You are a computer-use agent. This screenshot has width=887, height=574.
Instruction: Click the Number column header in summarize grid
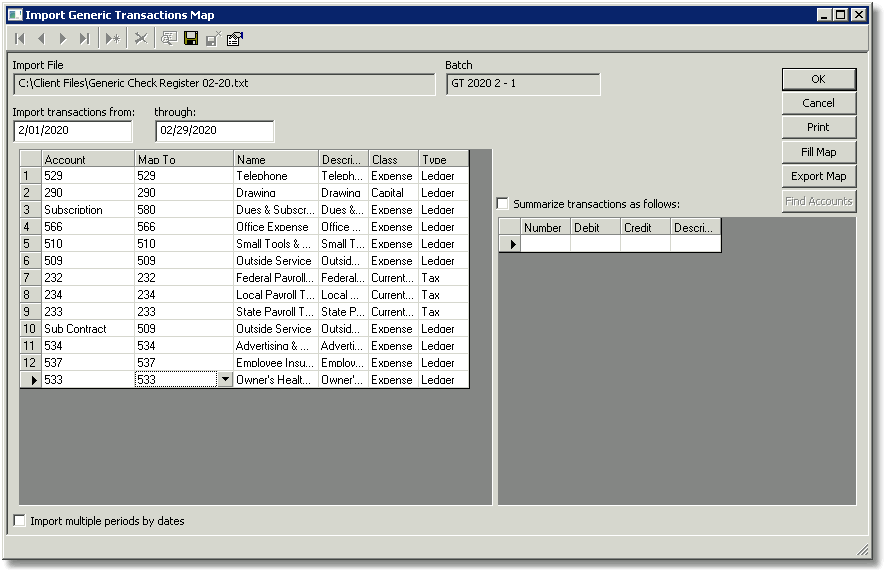[545, 227]
